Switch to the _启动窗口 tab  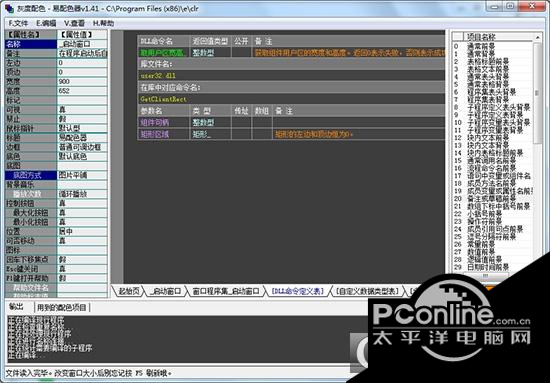[x=165, y=291]
